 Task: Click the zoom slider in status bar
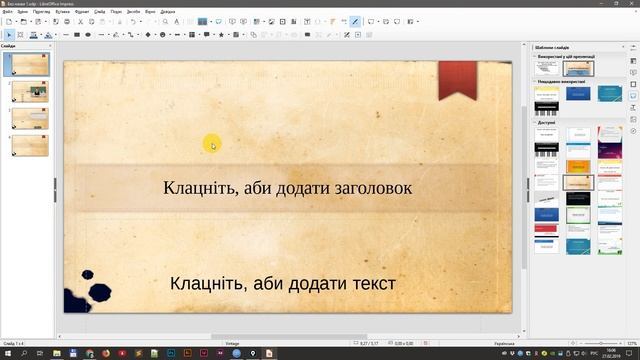coord(601,343)
